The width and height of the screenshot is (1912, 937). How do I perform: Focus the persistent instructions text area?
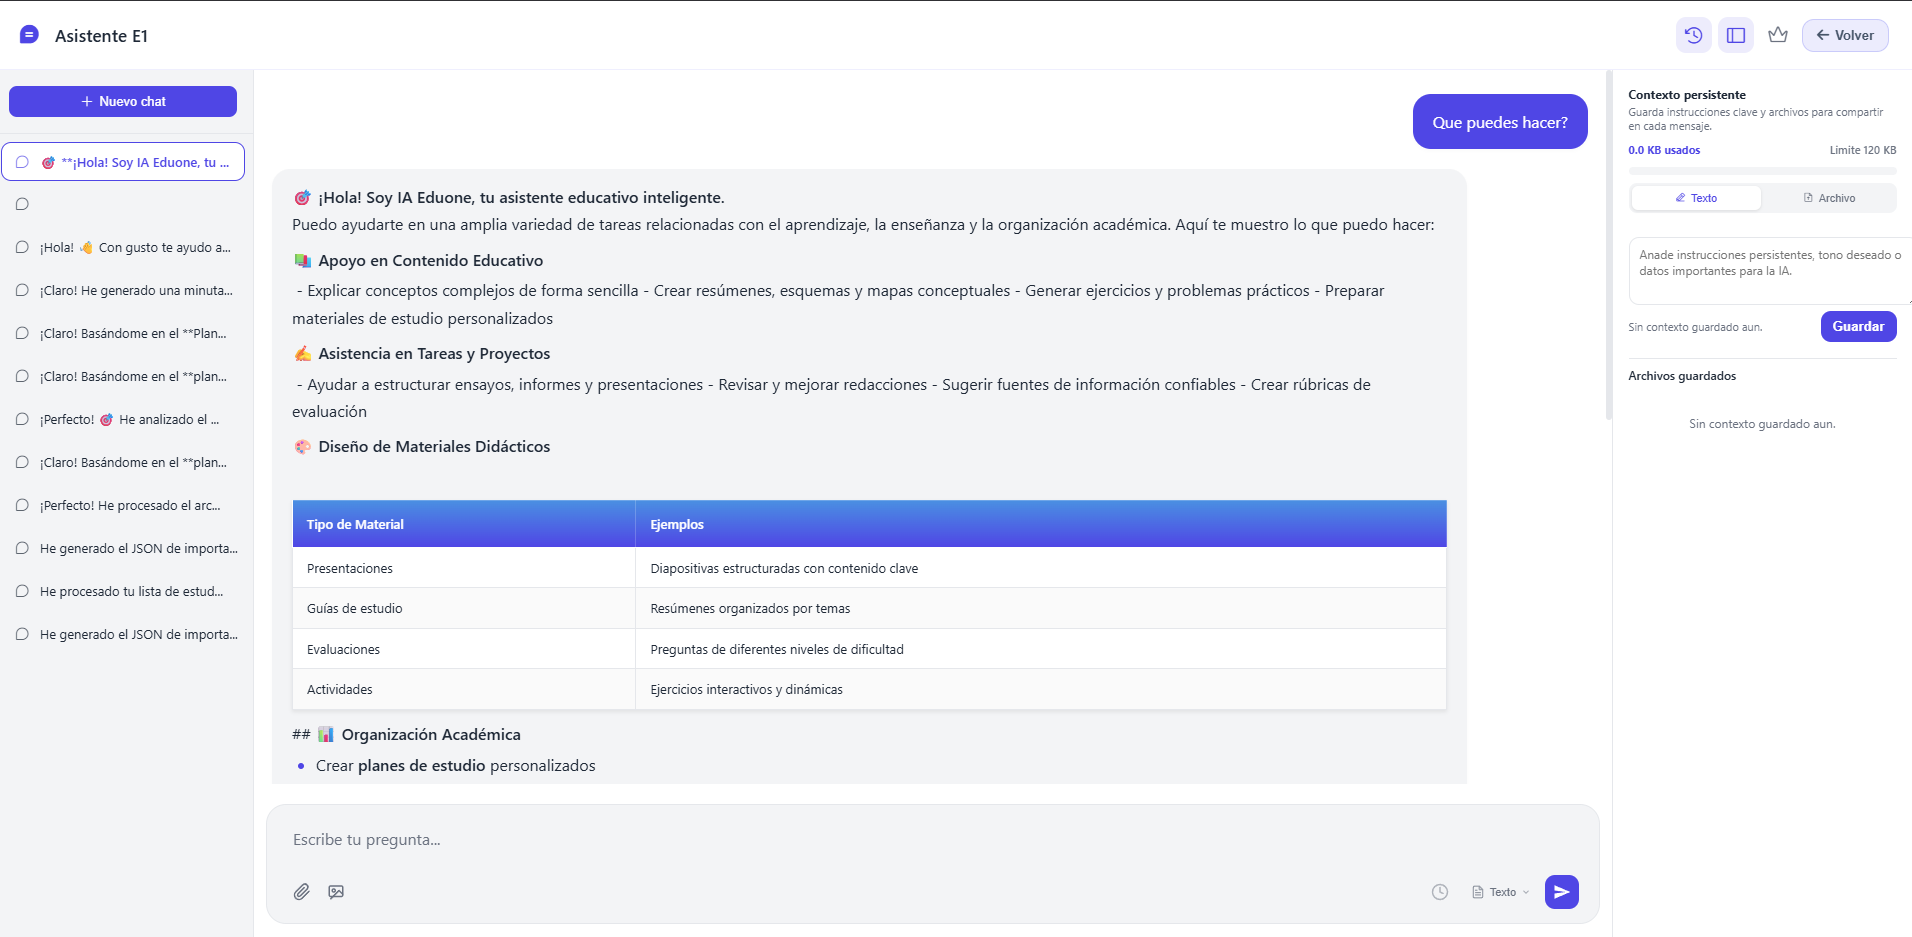(1768, 270)
